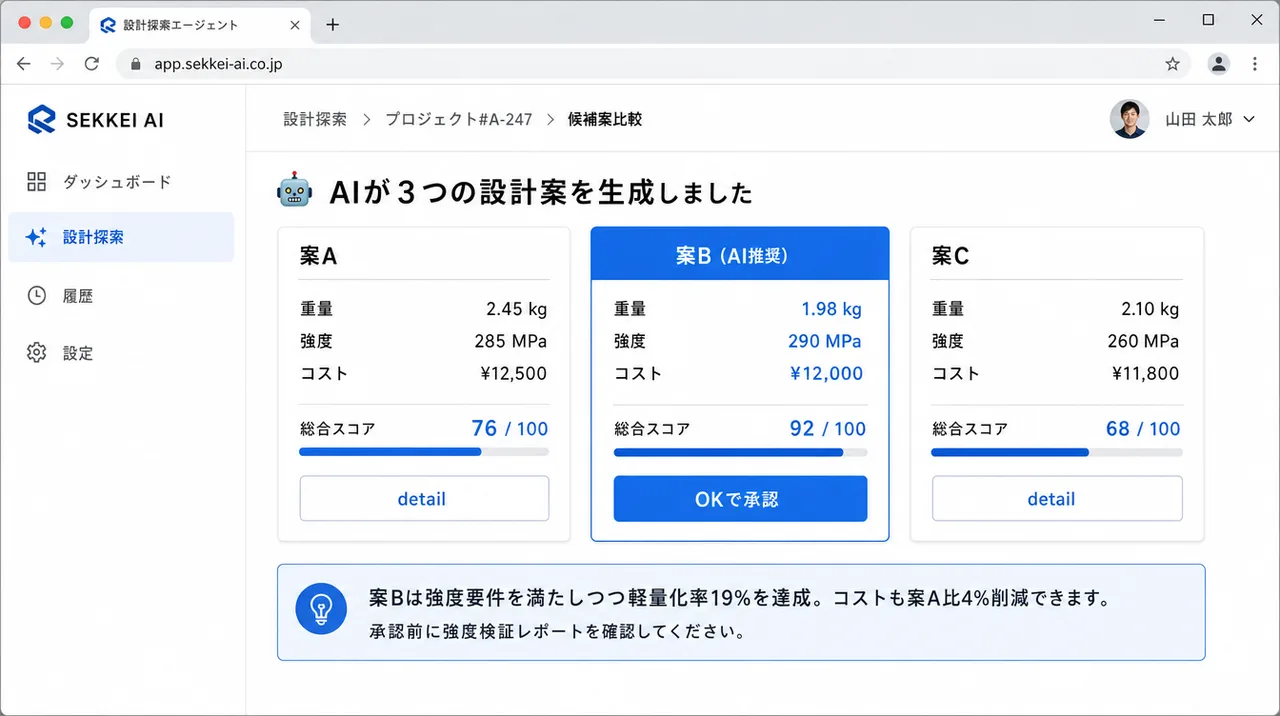Viewport: 1280px width, 716px height.
Task: Click the 案Bは強度要件を満たしつつ summary text
Action: pos(740,598)
